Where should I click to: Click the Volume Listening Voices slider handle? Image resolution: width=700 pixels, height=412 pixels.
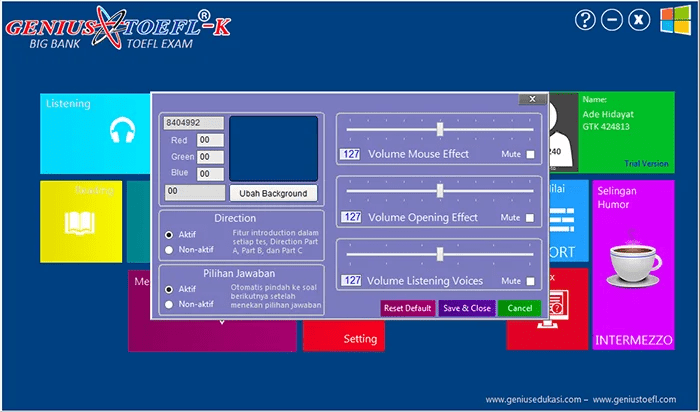click(x=440, y=254)
